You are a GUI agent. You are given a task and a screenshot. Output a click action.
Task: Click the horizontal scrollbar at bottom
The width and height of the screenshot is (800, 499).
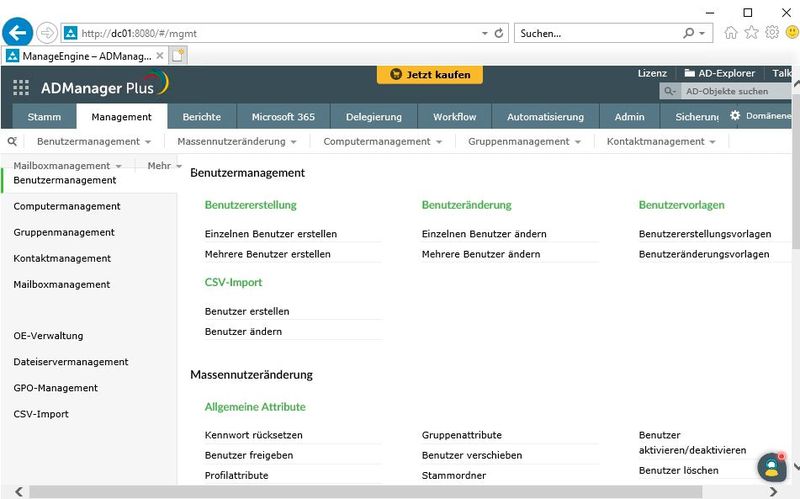(365, 492)
